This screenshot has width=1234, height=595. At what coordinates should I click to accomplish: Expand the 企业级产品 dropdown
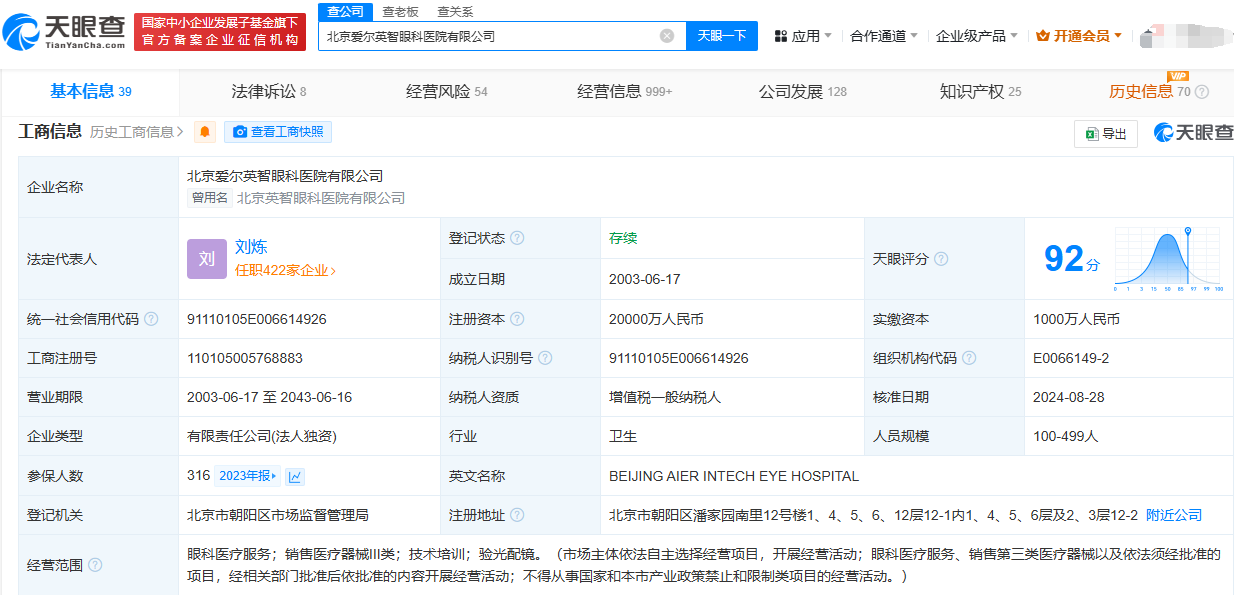(976, 36)
